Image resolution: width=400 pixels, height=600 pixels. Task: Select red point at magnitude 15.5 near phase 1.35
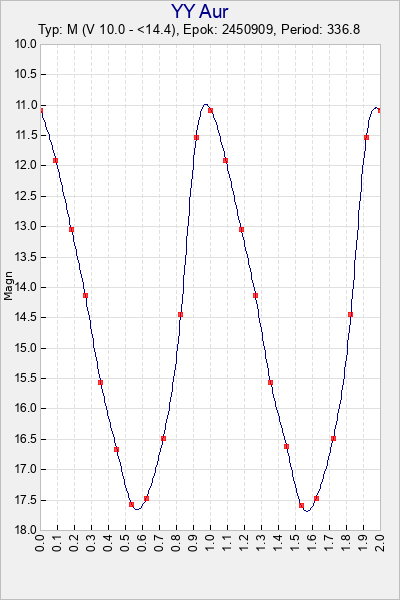[x=270, y=382]
